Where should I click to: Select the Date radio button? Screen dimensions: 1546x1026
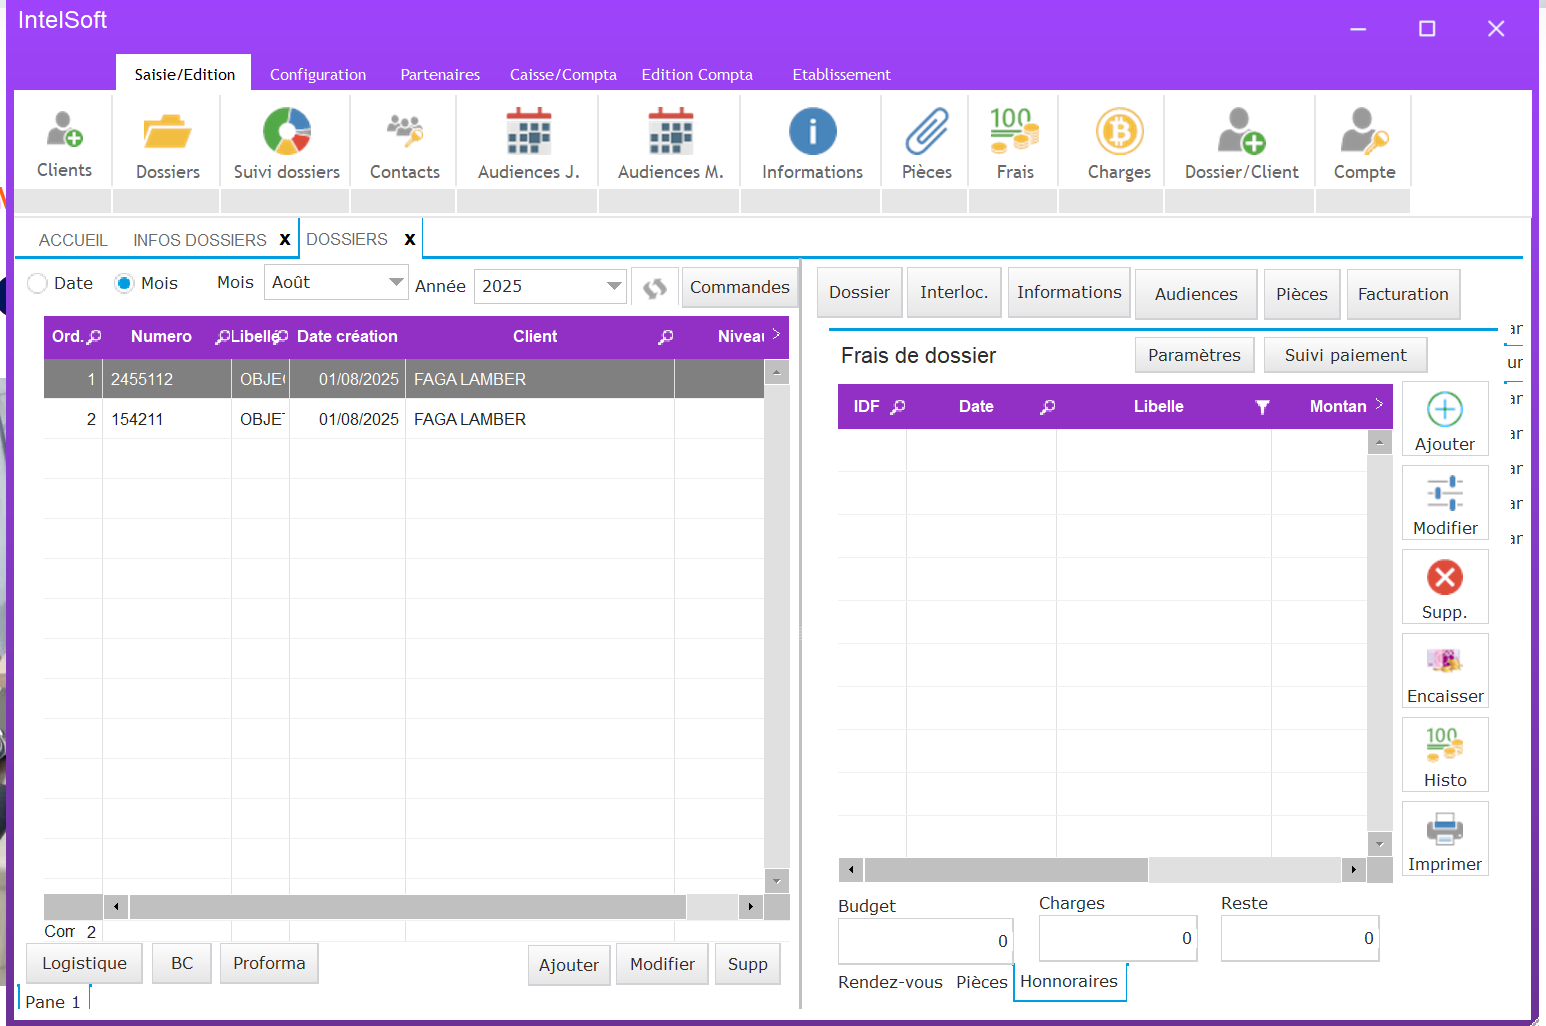click(38, 284)
